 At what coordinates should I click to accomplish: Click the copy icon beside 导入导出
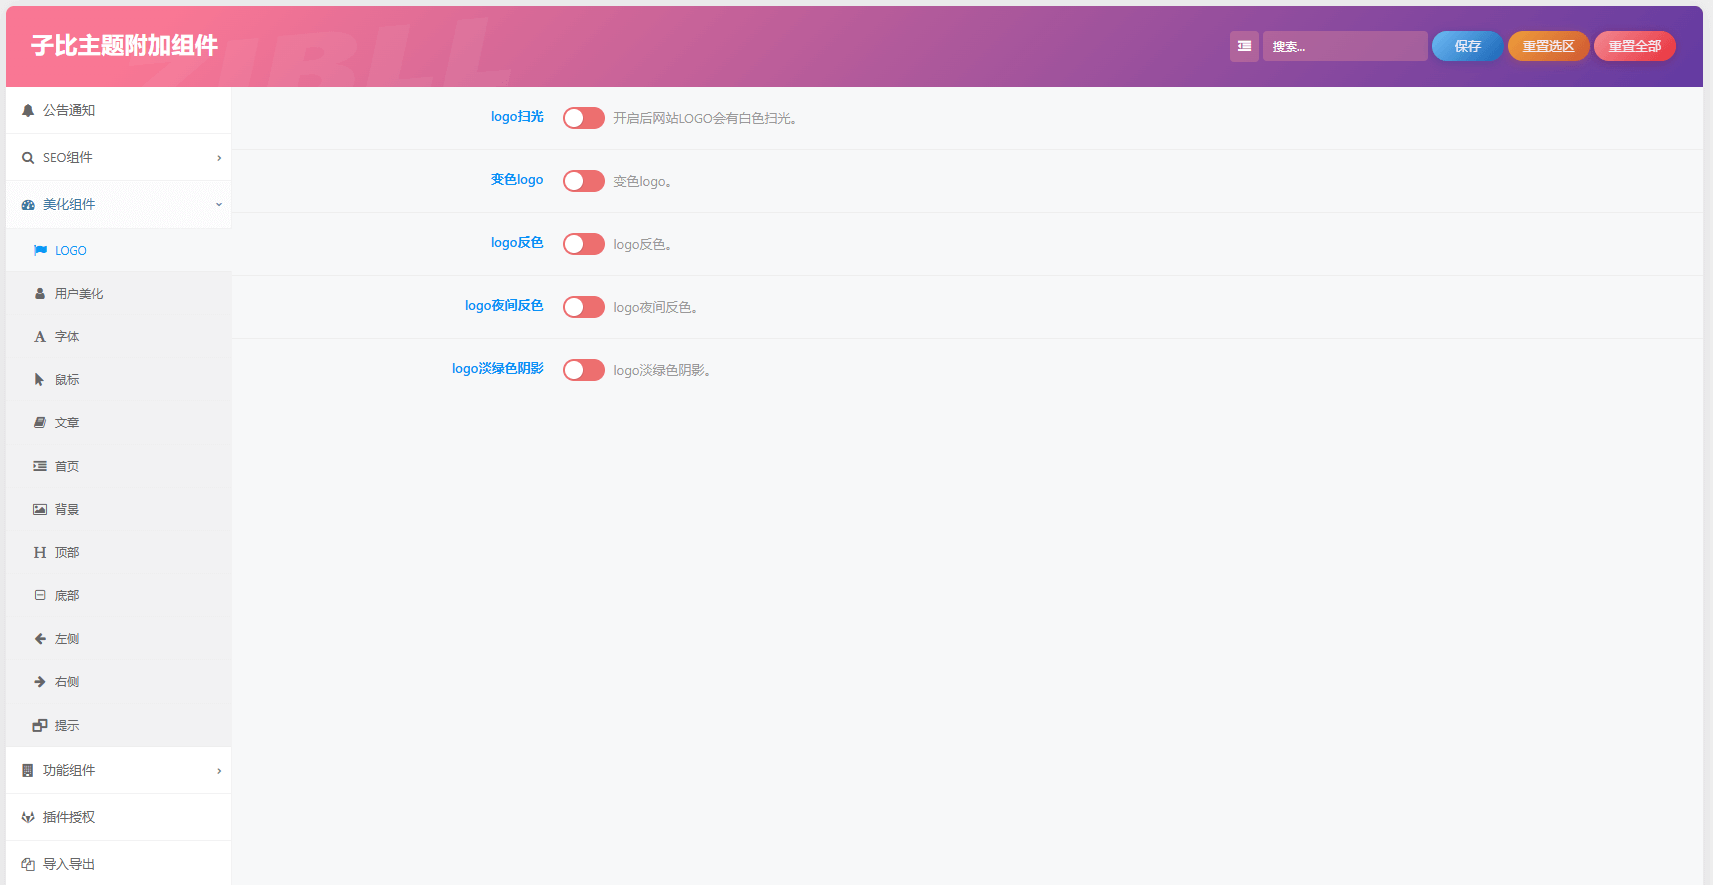click(x=28, y=865)
